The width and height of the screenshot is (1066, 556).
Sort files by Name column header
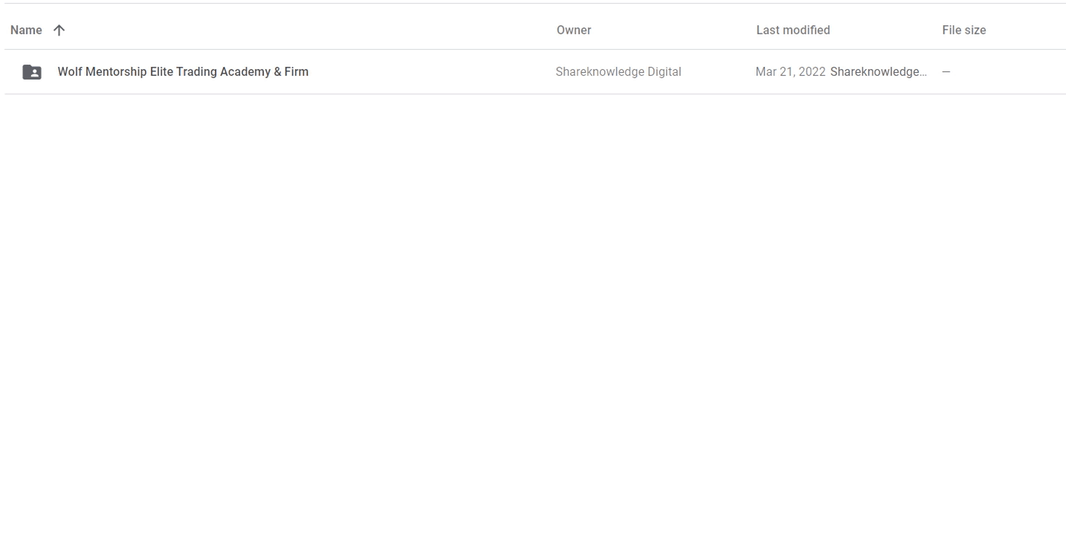click(26, 30)
